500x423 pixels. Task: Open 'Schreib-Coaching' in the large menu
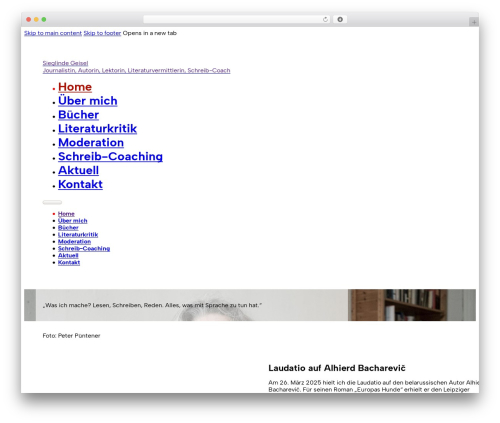click(110, 156)
